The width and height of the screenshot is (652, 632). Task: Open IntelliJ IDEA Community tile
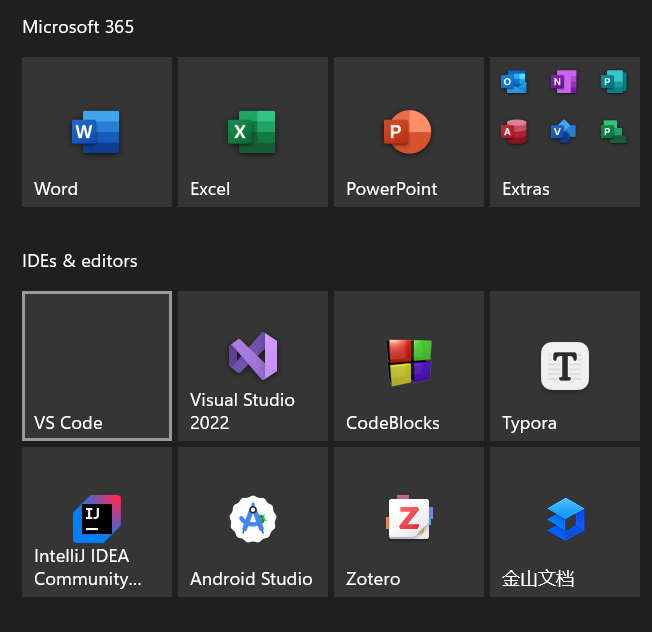tap(97, 522)
